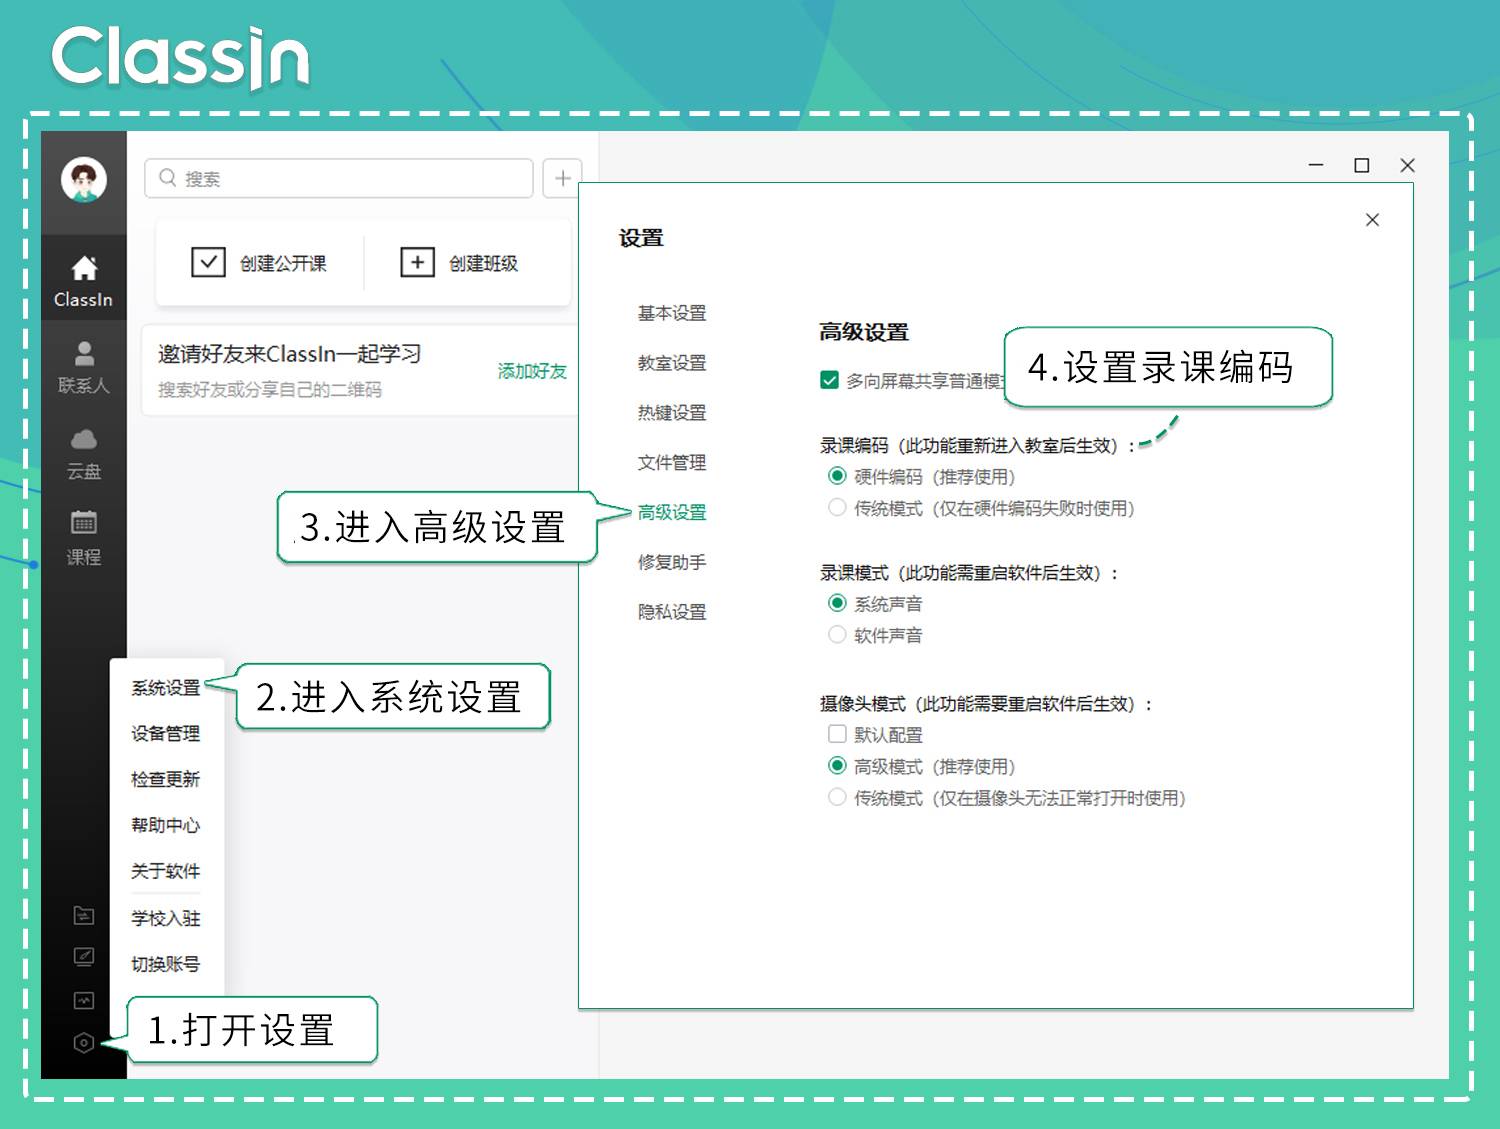Click the folder icon in lower sidebar

[84, 915]
